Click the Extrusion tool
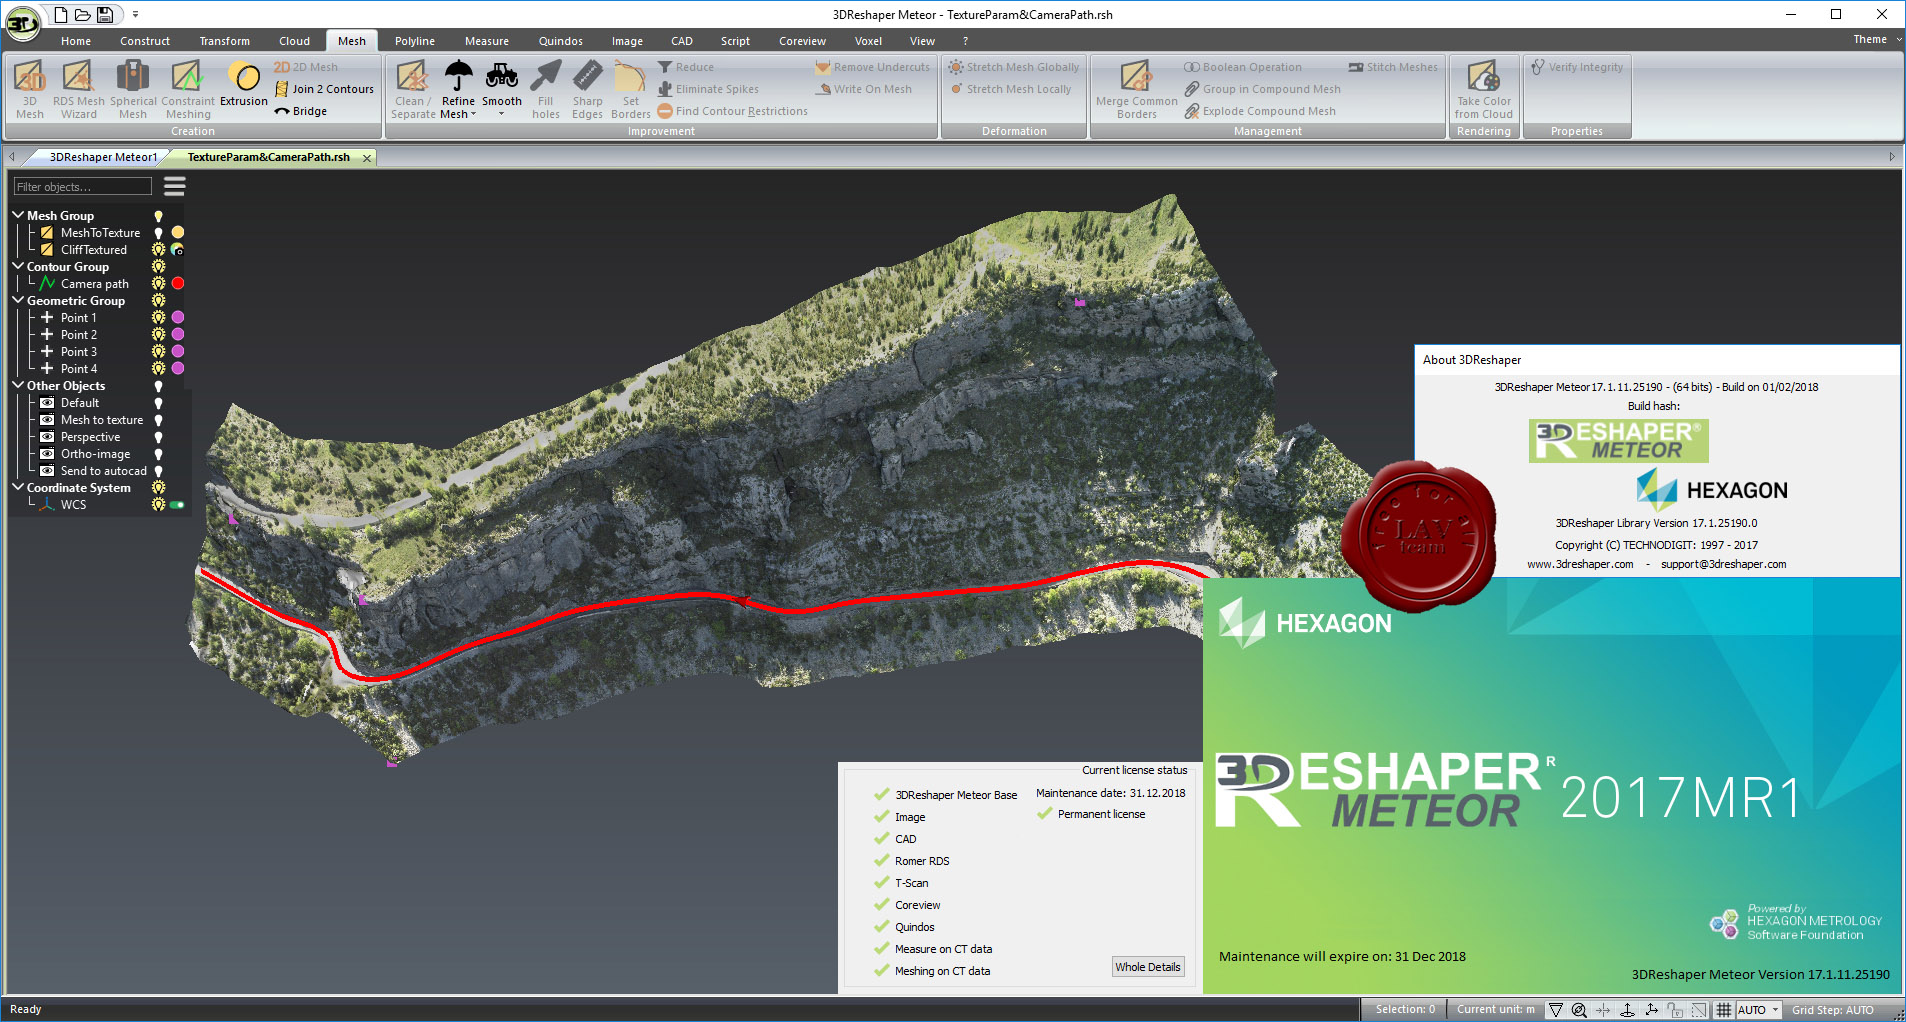The width and height of the screenshot is (1906, 1022). pos(244,83)
